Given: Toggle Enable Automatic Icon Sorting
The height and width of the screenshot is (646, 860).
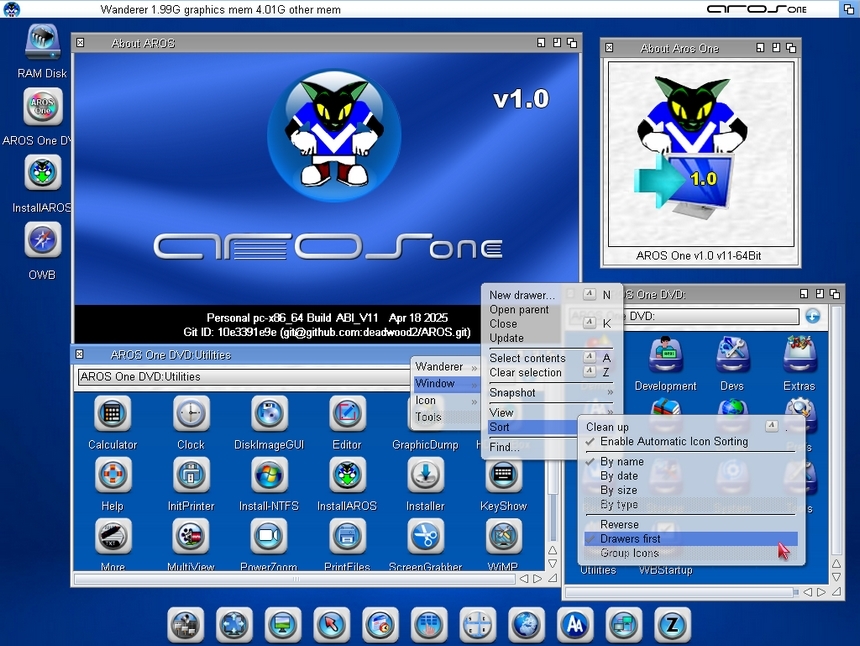Looking at the screenshot, I should pyautogui.click(x=673, y=441).
